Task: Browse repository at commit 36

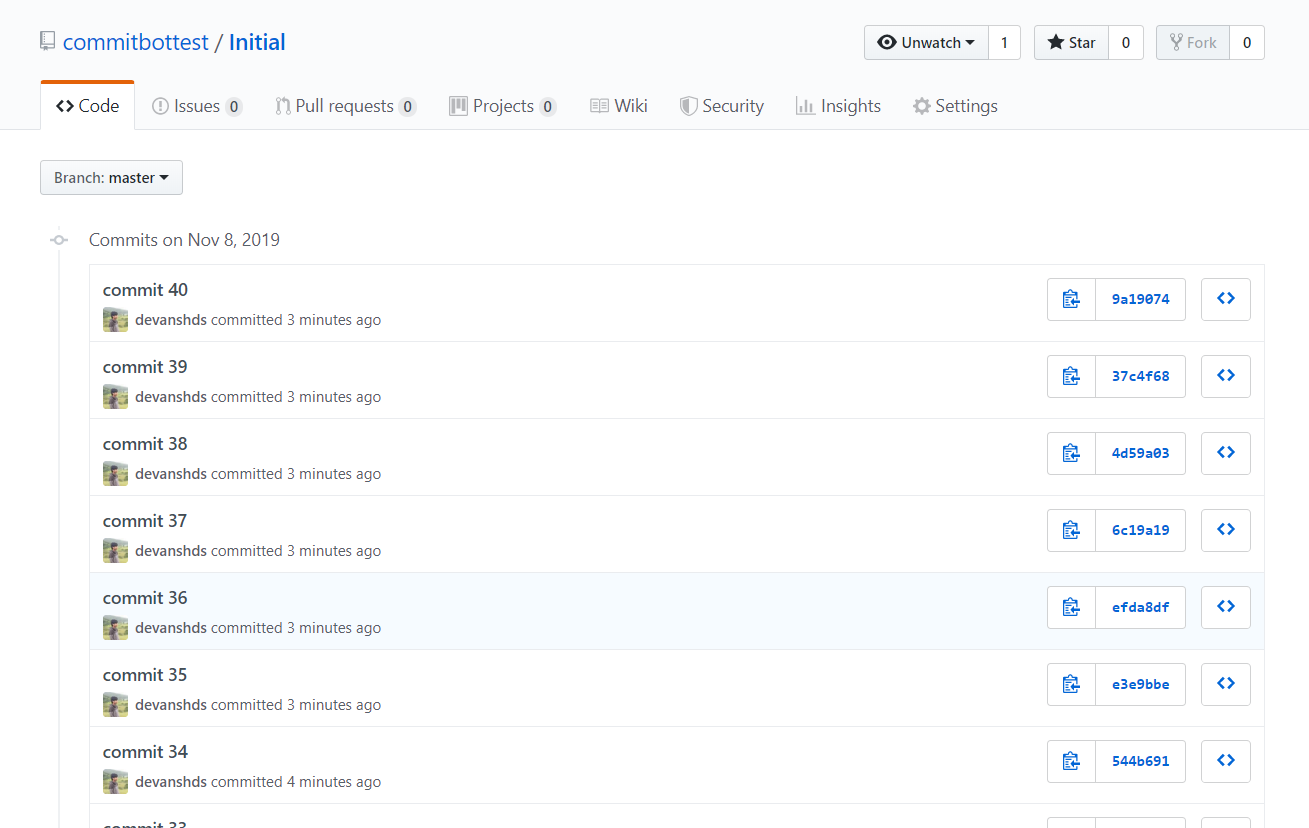Action: (x=1226, y=607)
